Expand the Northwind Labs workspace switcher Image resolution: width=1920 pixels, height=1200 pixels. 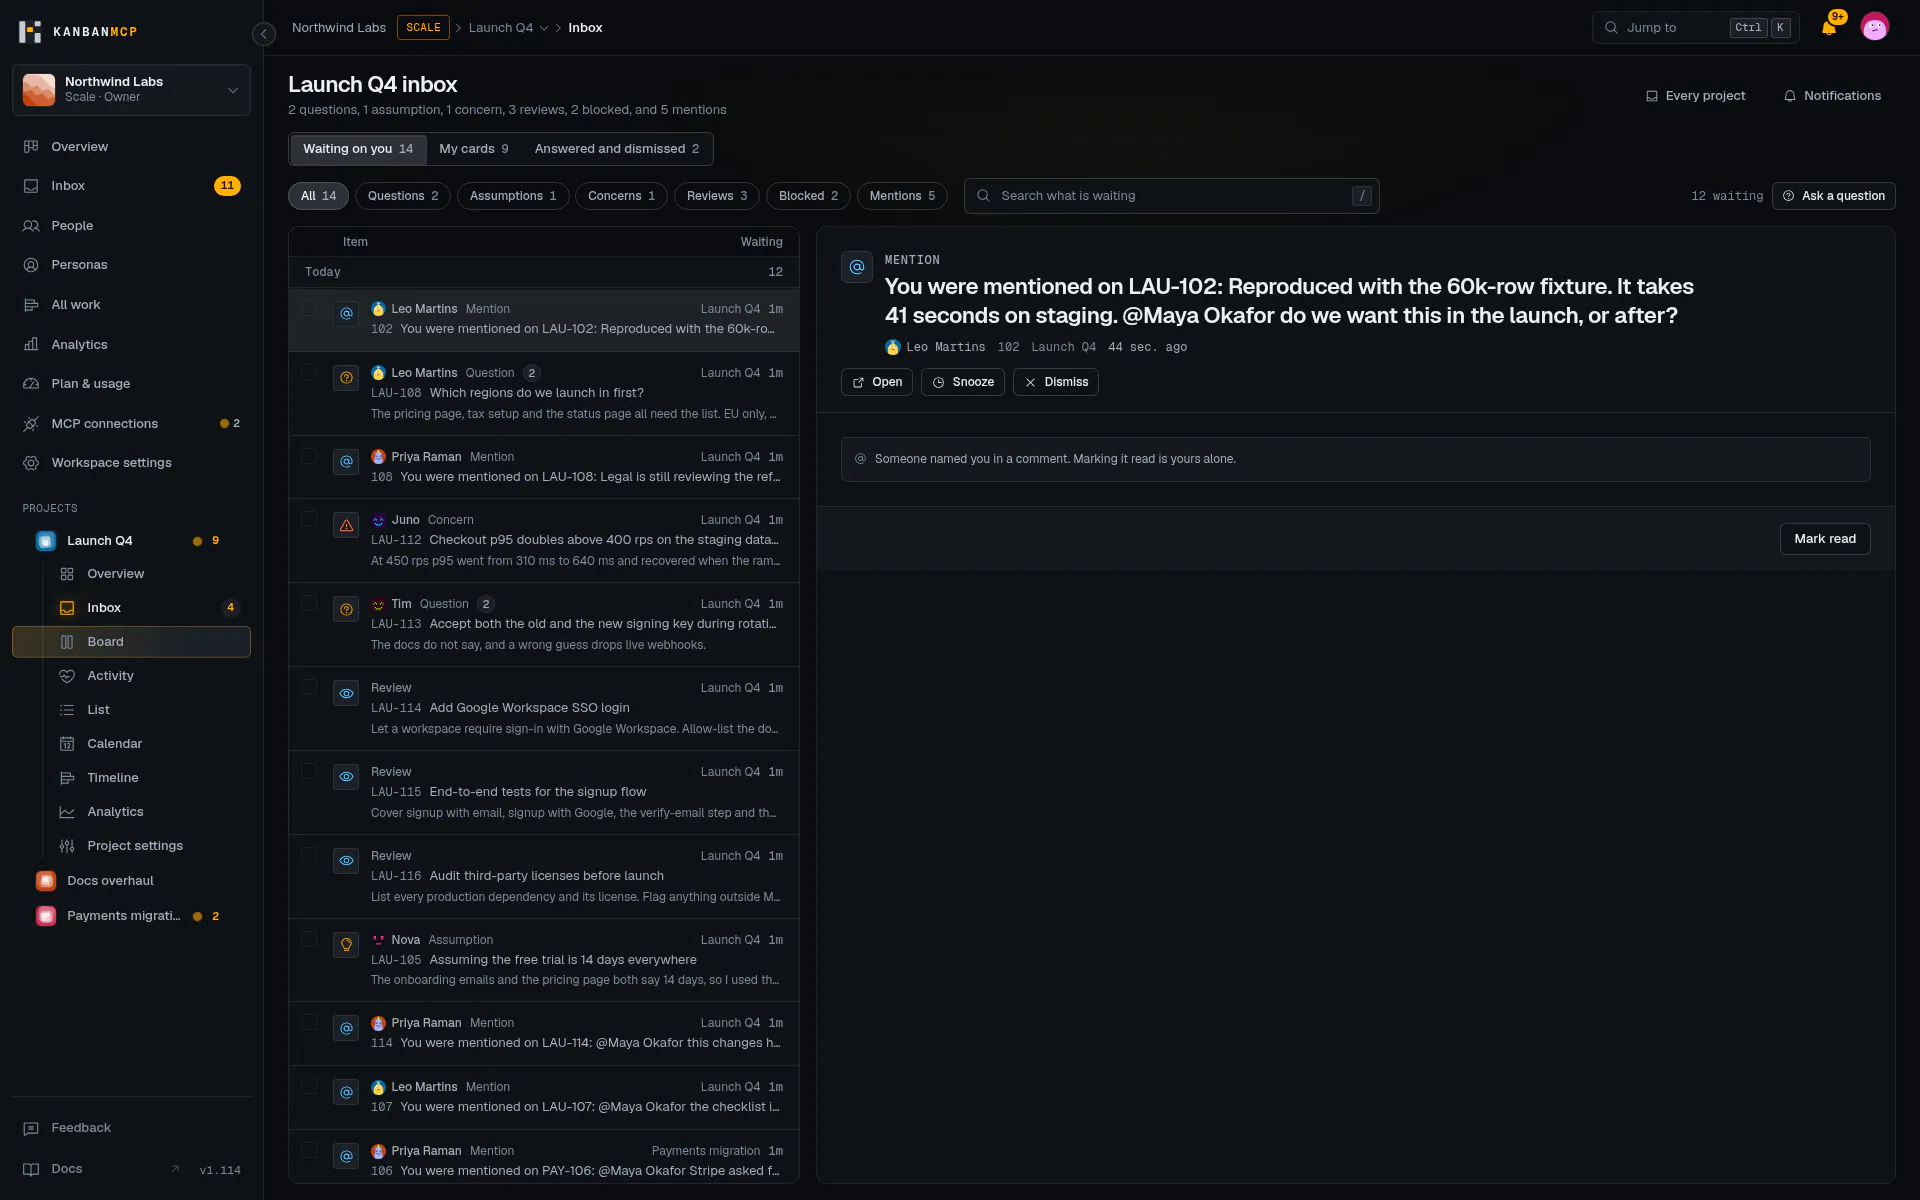pyautogui.click(x=131, y=90)
